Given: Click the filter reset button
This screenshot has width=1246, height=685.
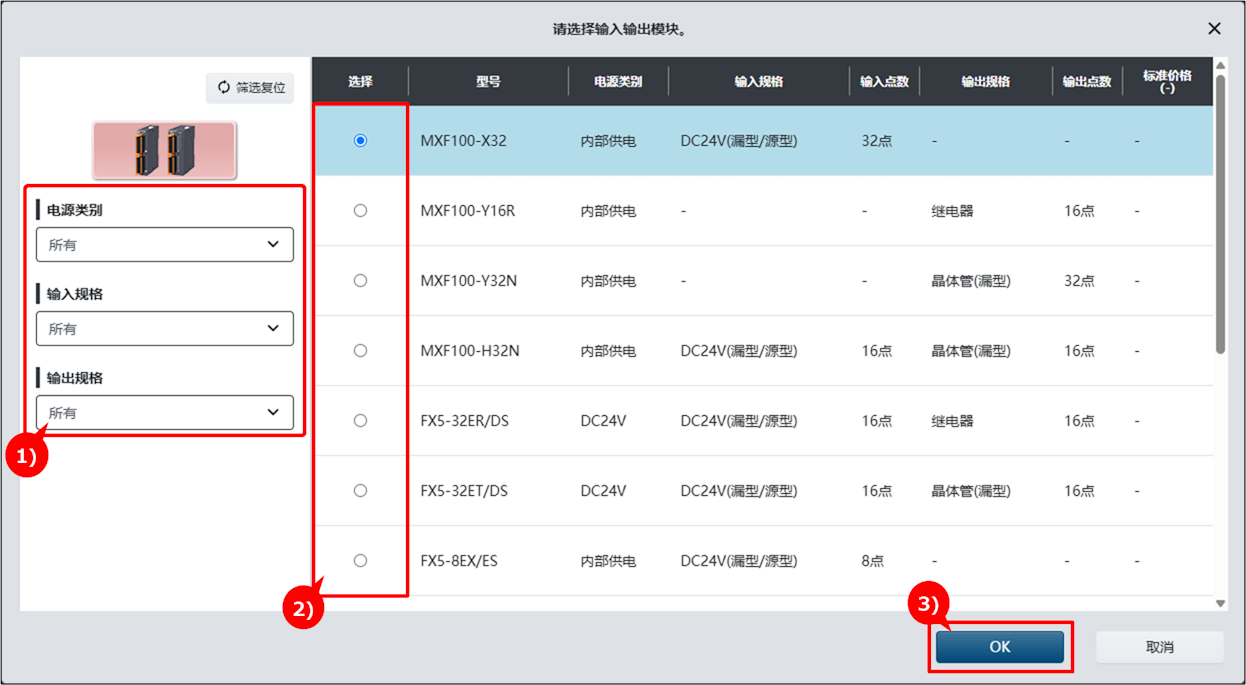Looking at the screenshot, I should point(250,88).
